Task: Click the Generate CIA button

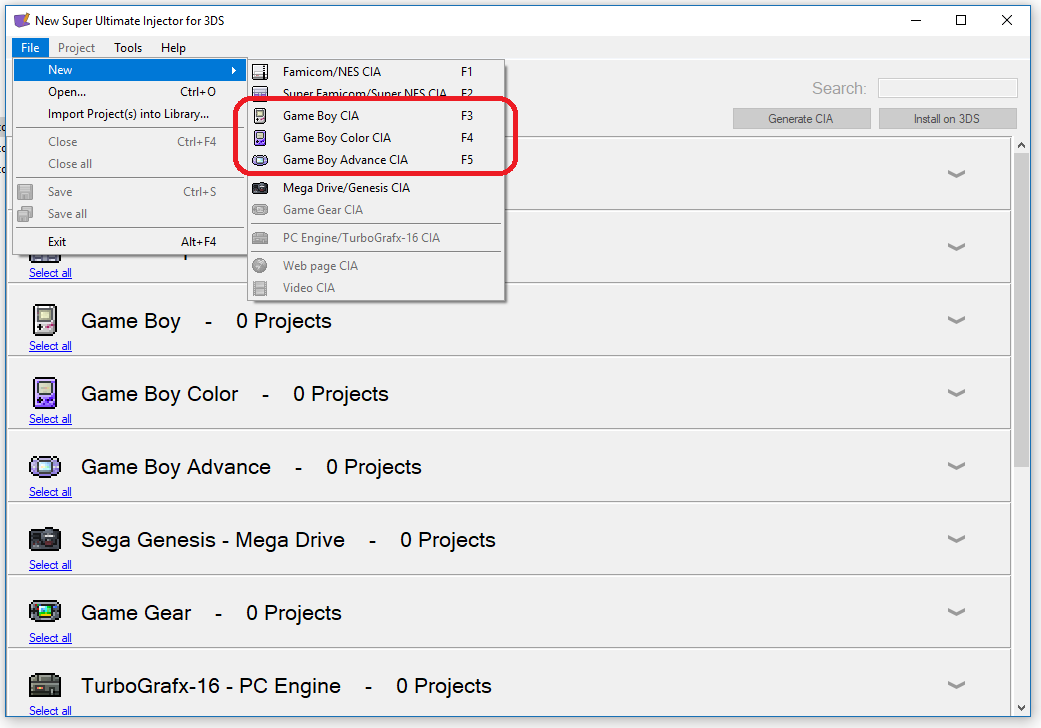Action: [x=801, y=119]
